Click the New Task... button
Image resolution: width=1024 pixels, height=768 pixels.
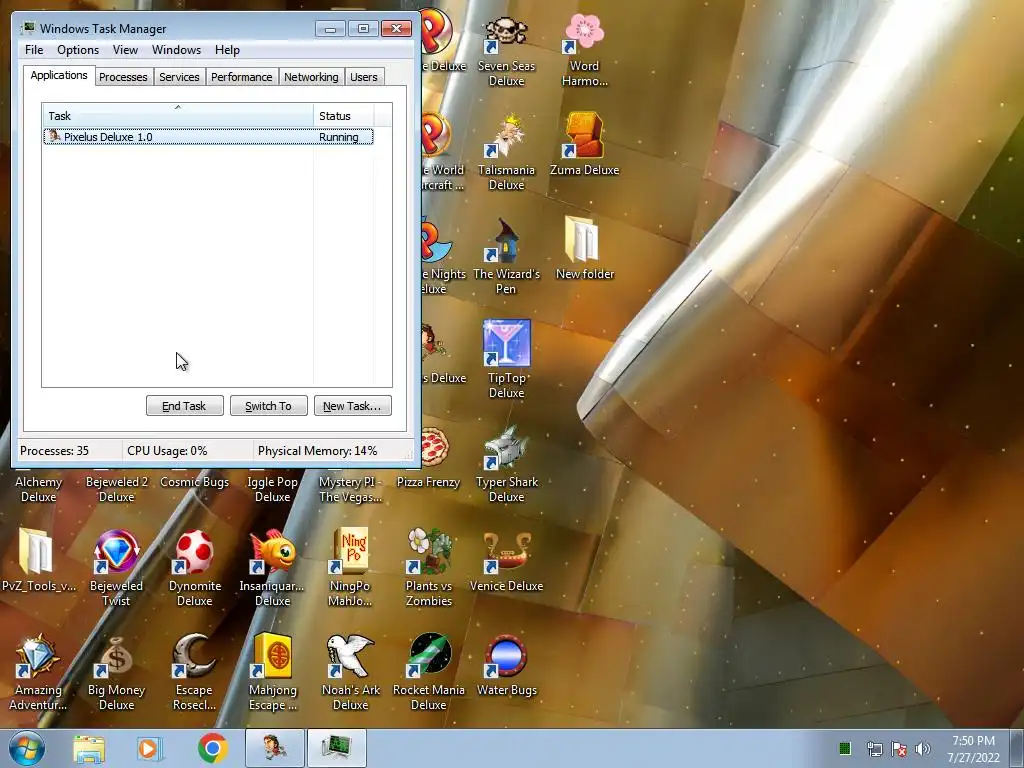point(352,406)
